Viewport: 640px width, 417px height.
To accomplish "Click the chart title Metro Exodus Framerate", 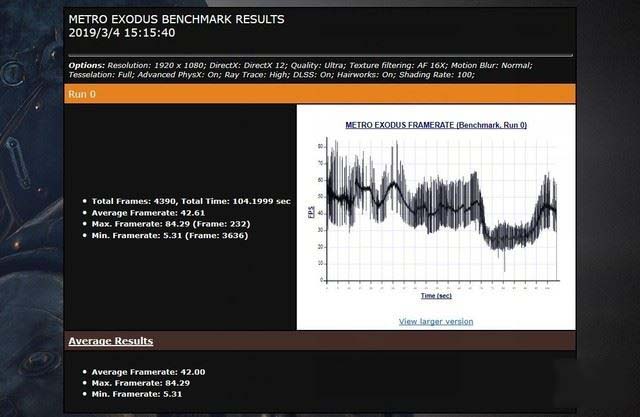I will click(435, 126).
